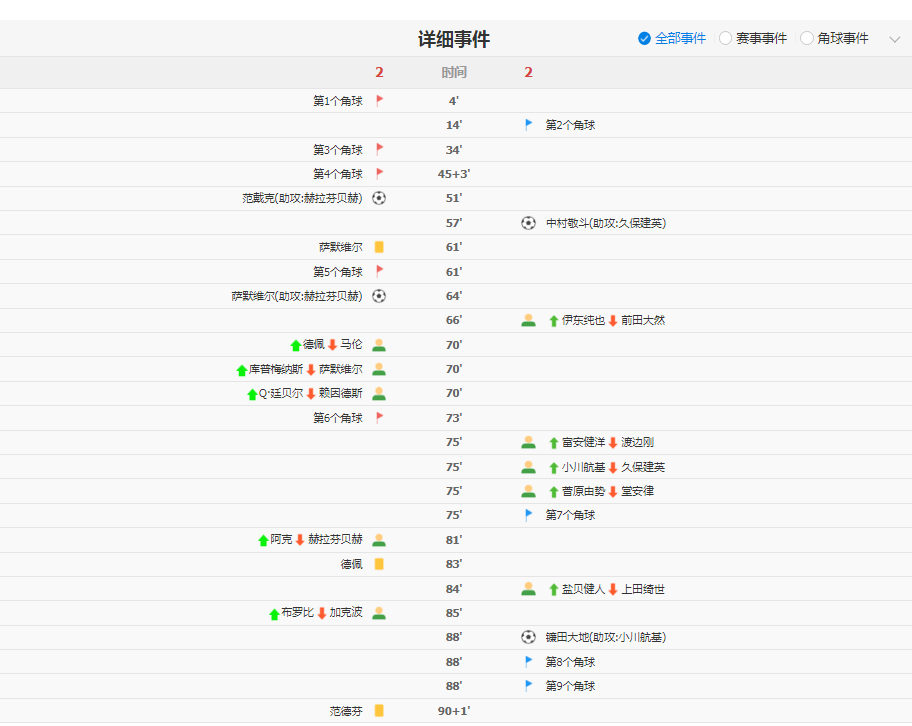912x726 pixels.
Task: Click the red flag at 45+3' 第4个角球
Action: [379, 173]
